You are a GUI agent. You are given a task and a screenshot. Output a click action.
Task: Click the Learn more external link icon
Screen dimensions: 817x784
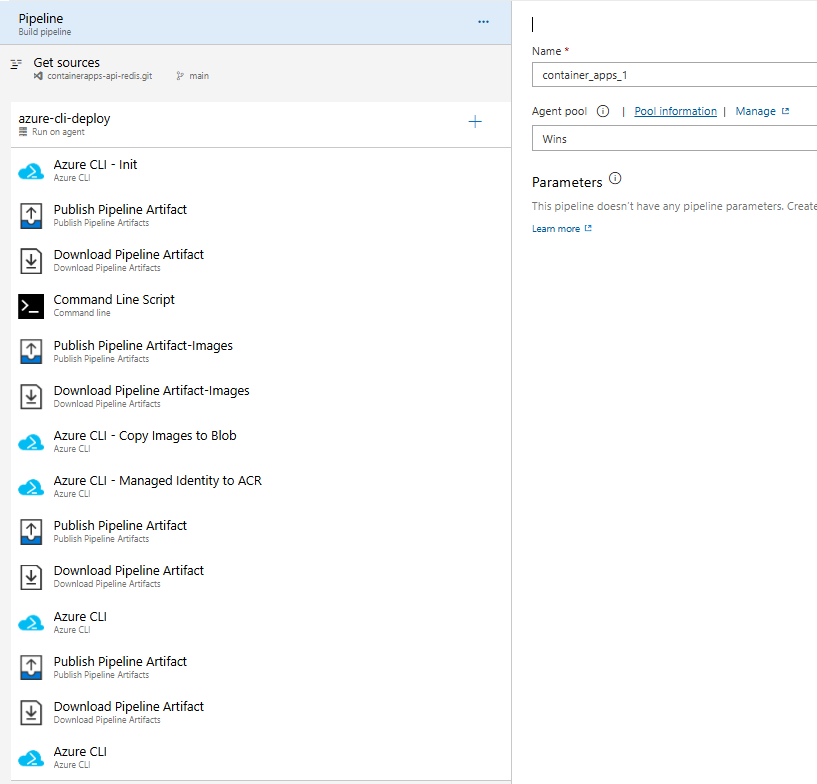pyautogui.click(x=588, y=228)
